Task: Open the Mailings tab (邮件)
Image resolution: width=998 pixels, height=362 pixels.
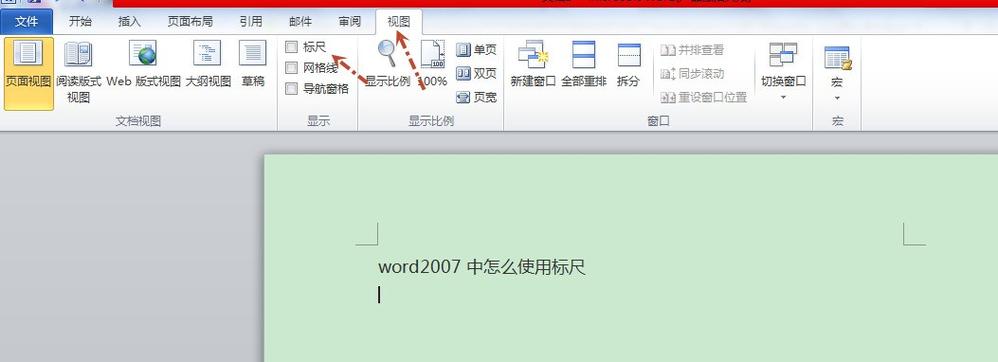Action: coord(300,22)
